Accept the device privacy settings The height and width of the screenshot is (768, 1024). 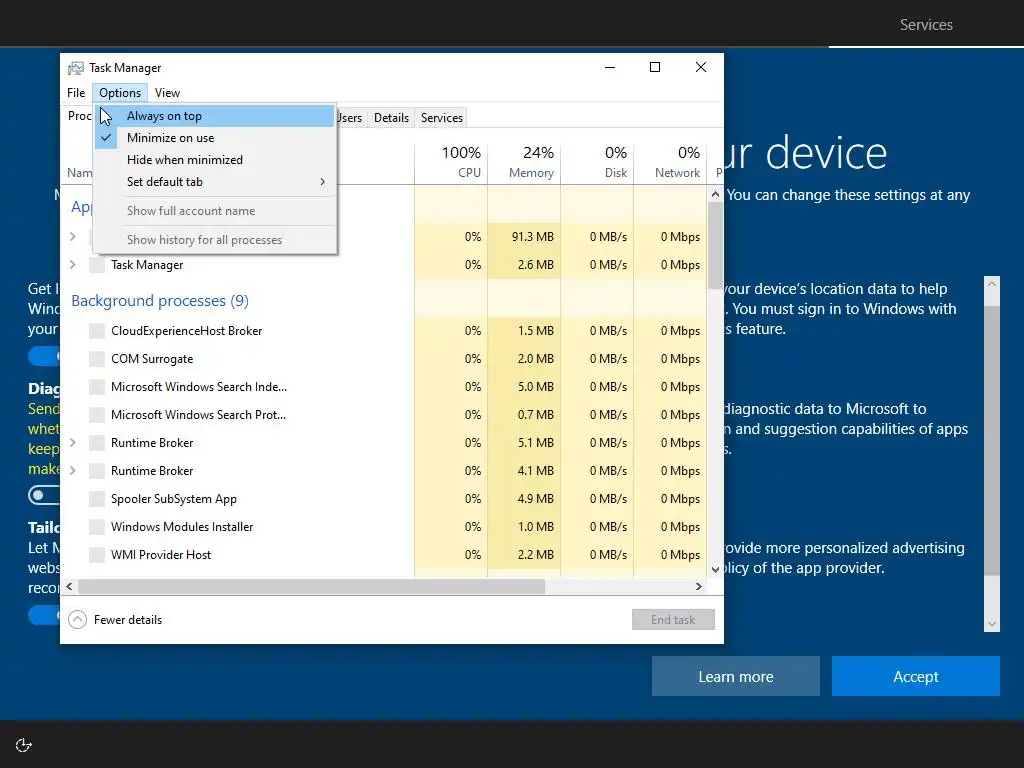[916, 677]
